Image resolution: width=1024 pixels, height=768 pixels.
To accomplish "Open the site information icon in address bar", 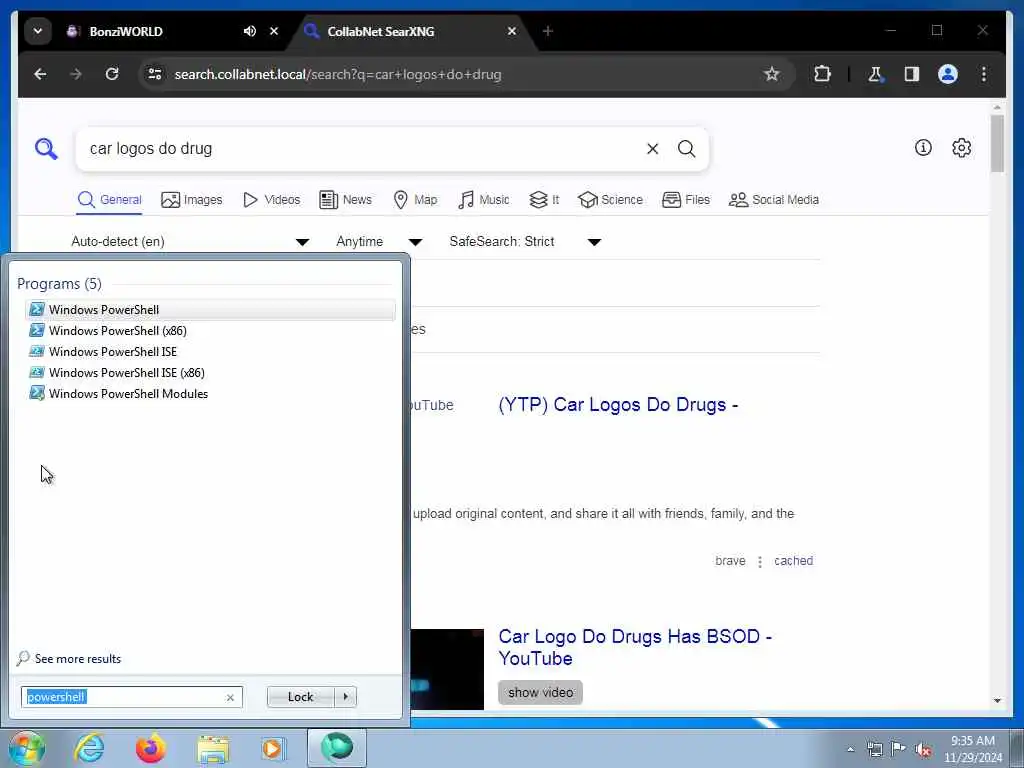I will click(x=155, y=74).
